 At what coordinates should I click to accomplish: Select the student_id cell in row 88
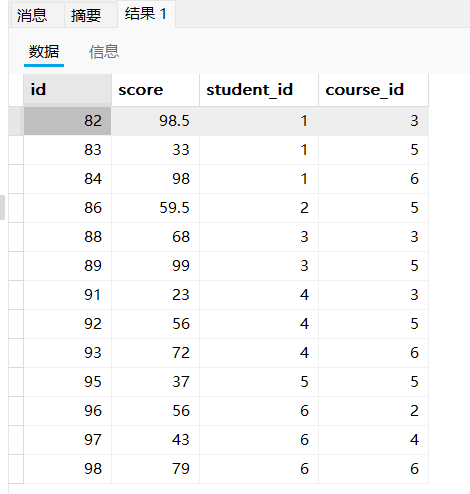[x=259, y=237]
